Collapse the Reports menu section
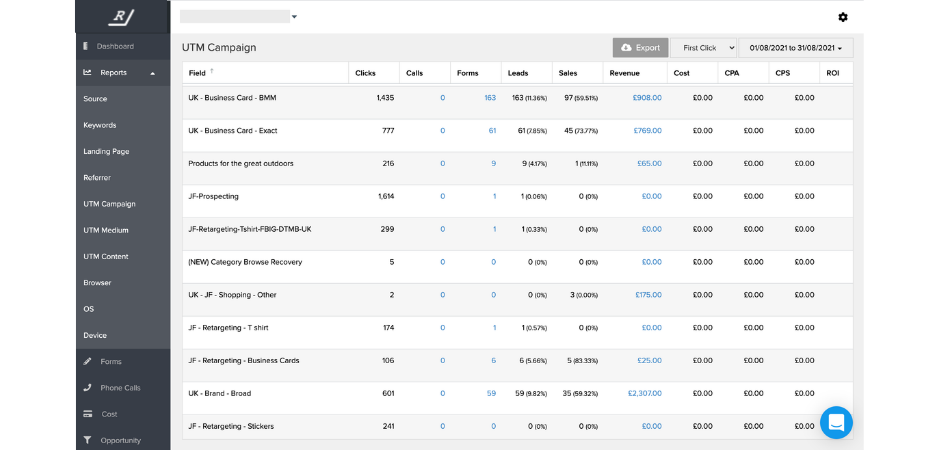The width and height of the screenshot is (940, 450). coord(153,73)
